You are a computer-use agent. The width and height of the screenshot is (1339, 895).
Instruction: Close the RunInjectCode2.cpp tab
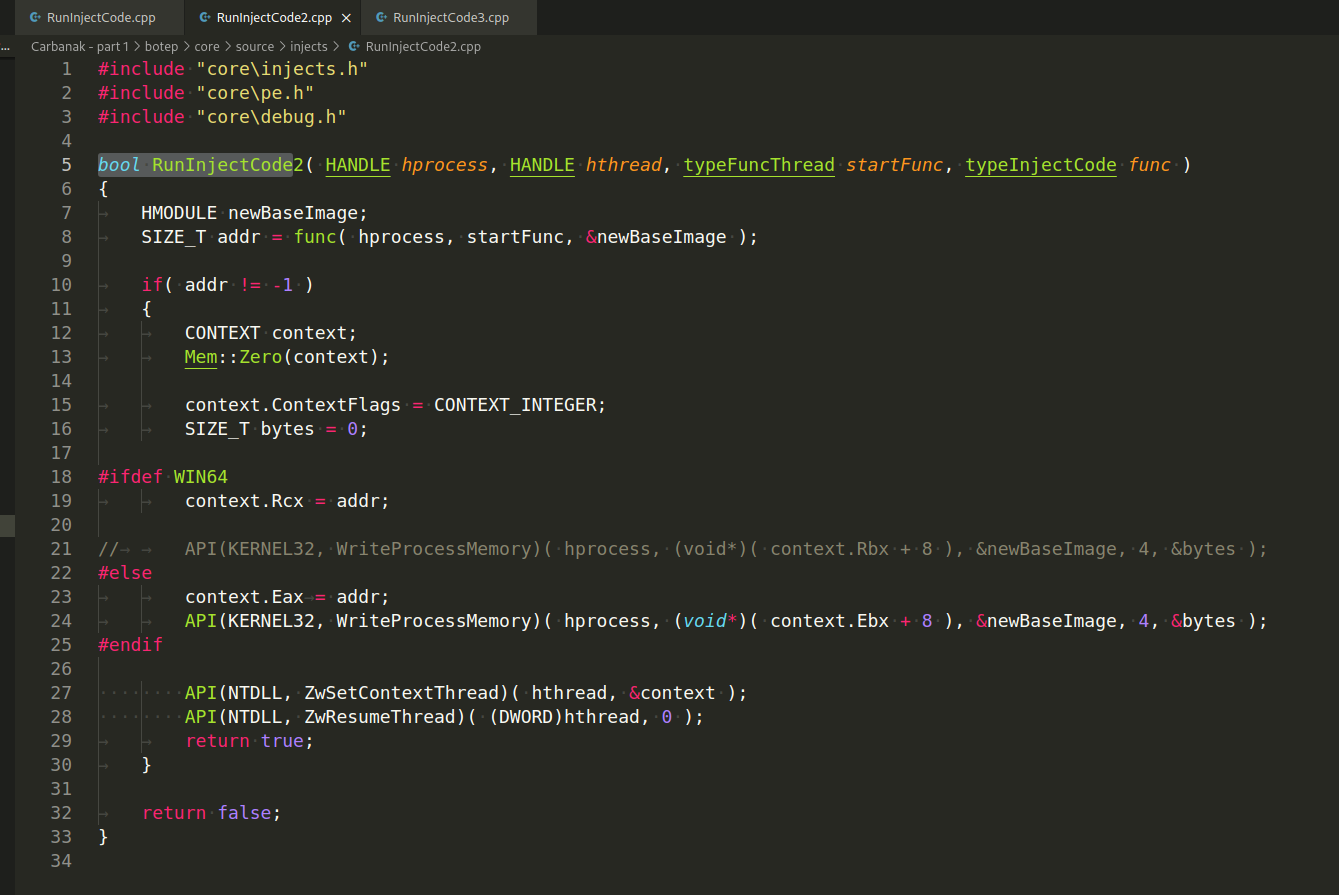(347, 18)
